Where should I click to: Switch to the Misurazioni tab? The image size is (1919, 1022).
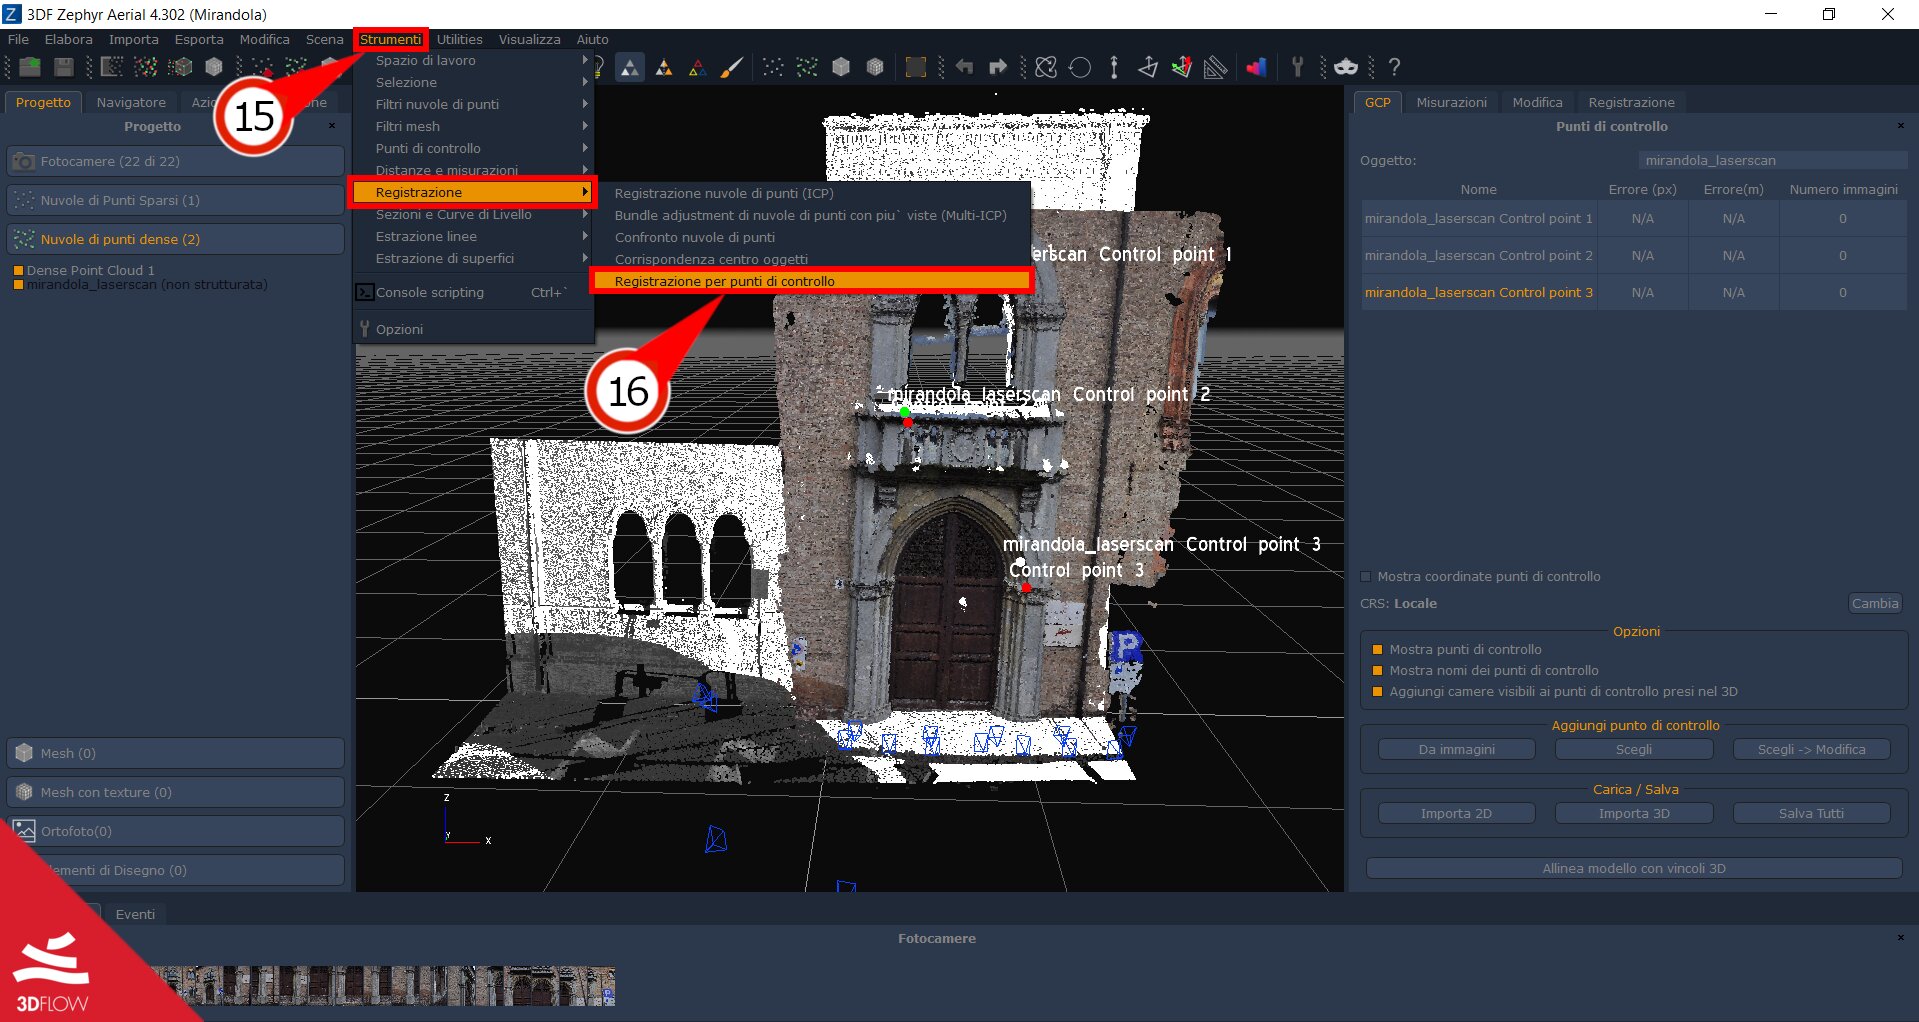pyautogui.click(x=1451, y=103)
